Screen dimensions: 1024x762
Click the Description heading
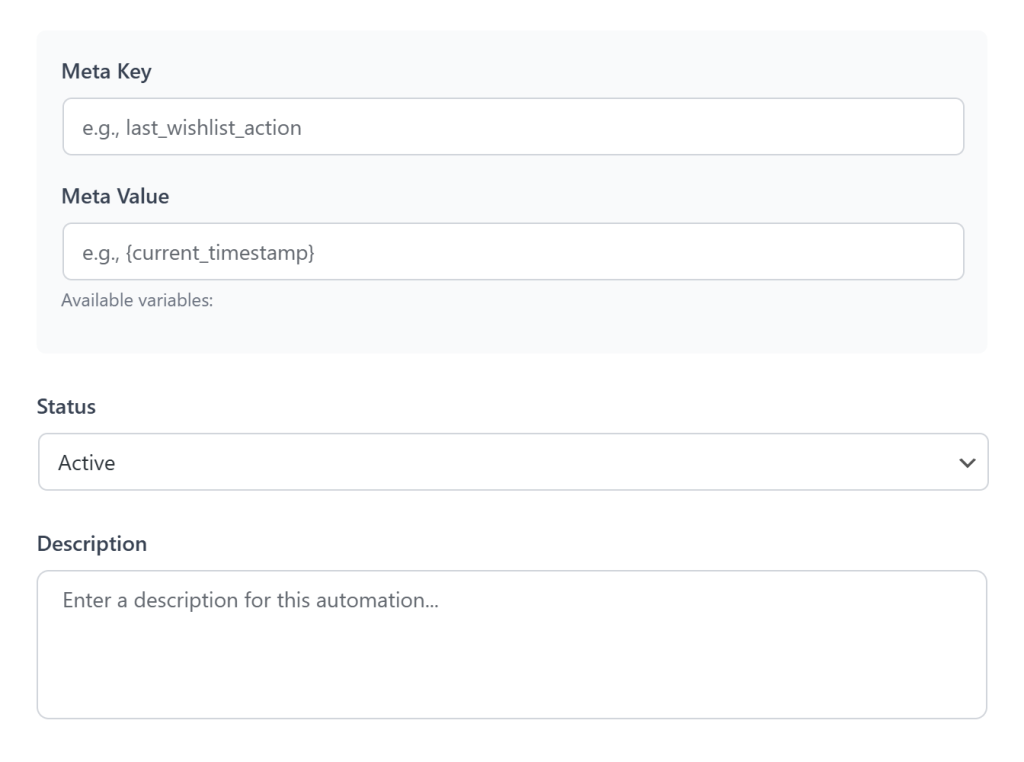tap(93, 542)
